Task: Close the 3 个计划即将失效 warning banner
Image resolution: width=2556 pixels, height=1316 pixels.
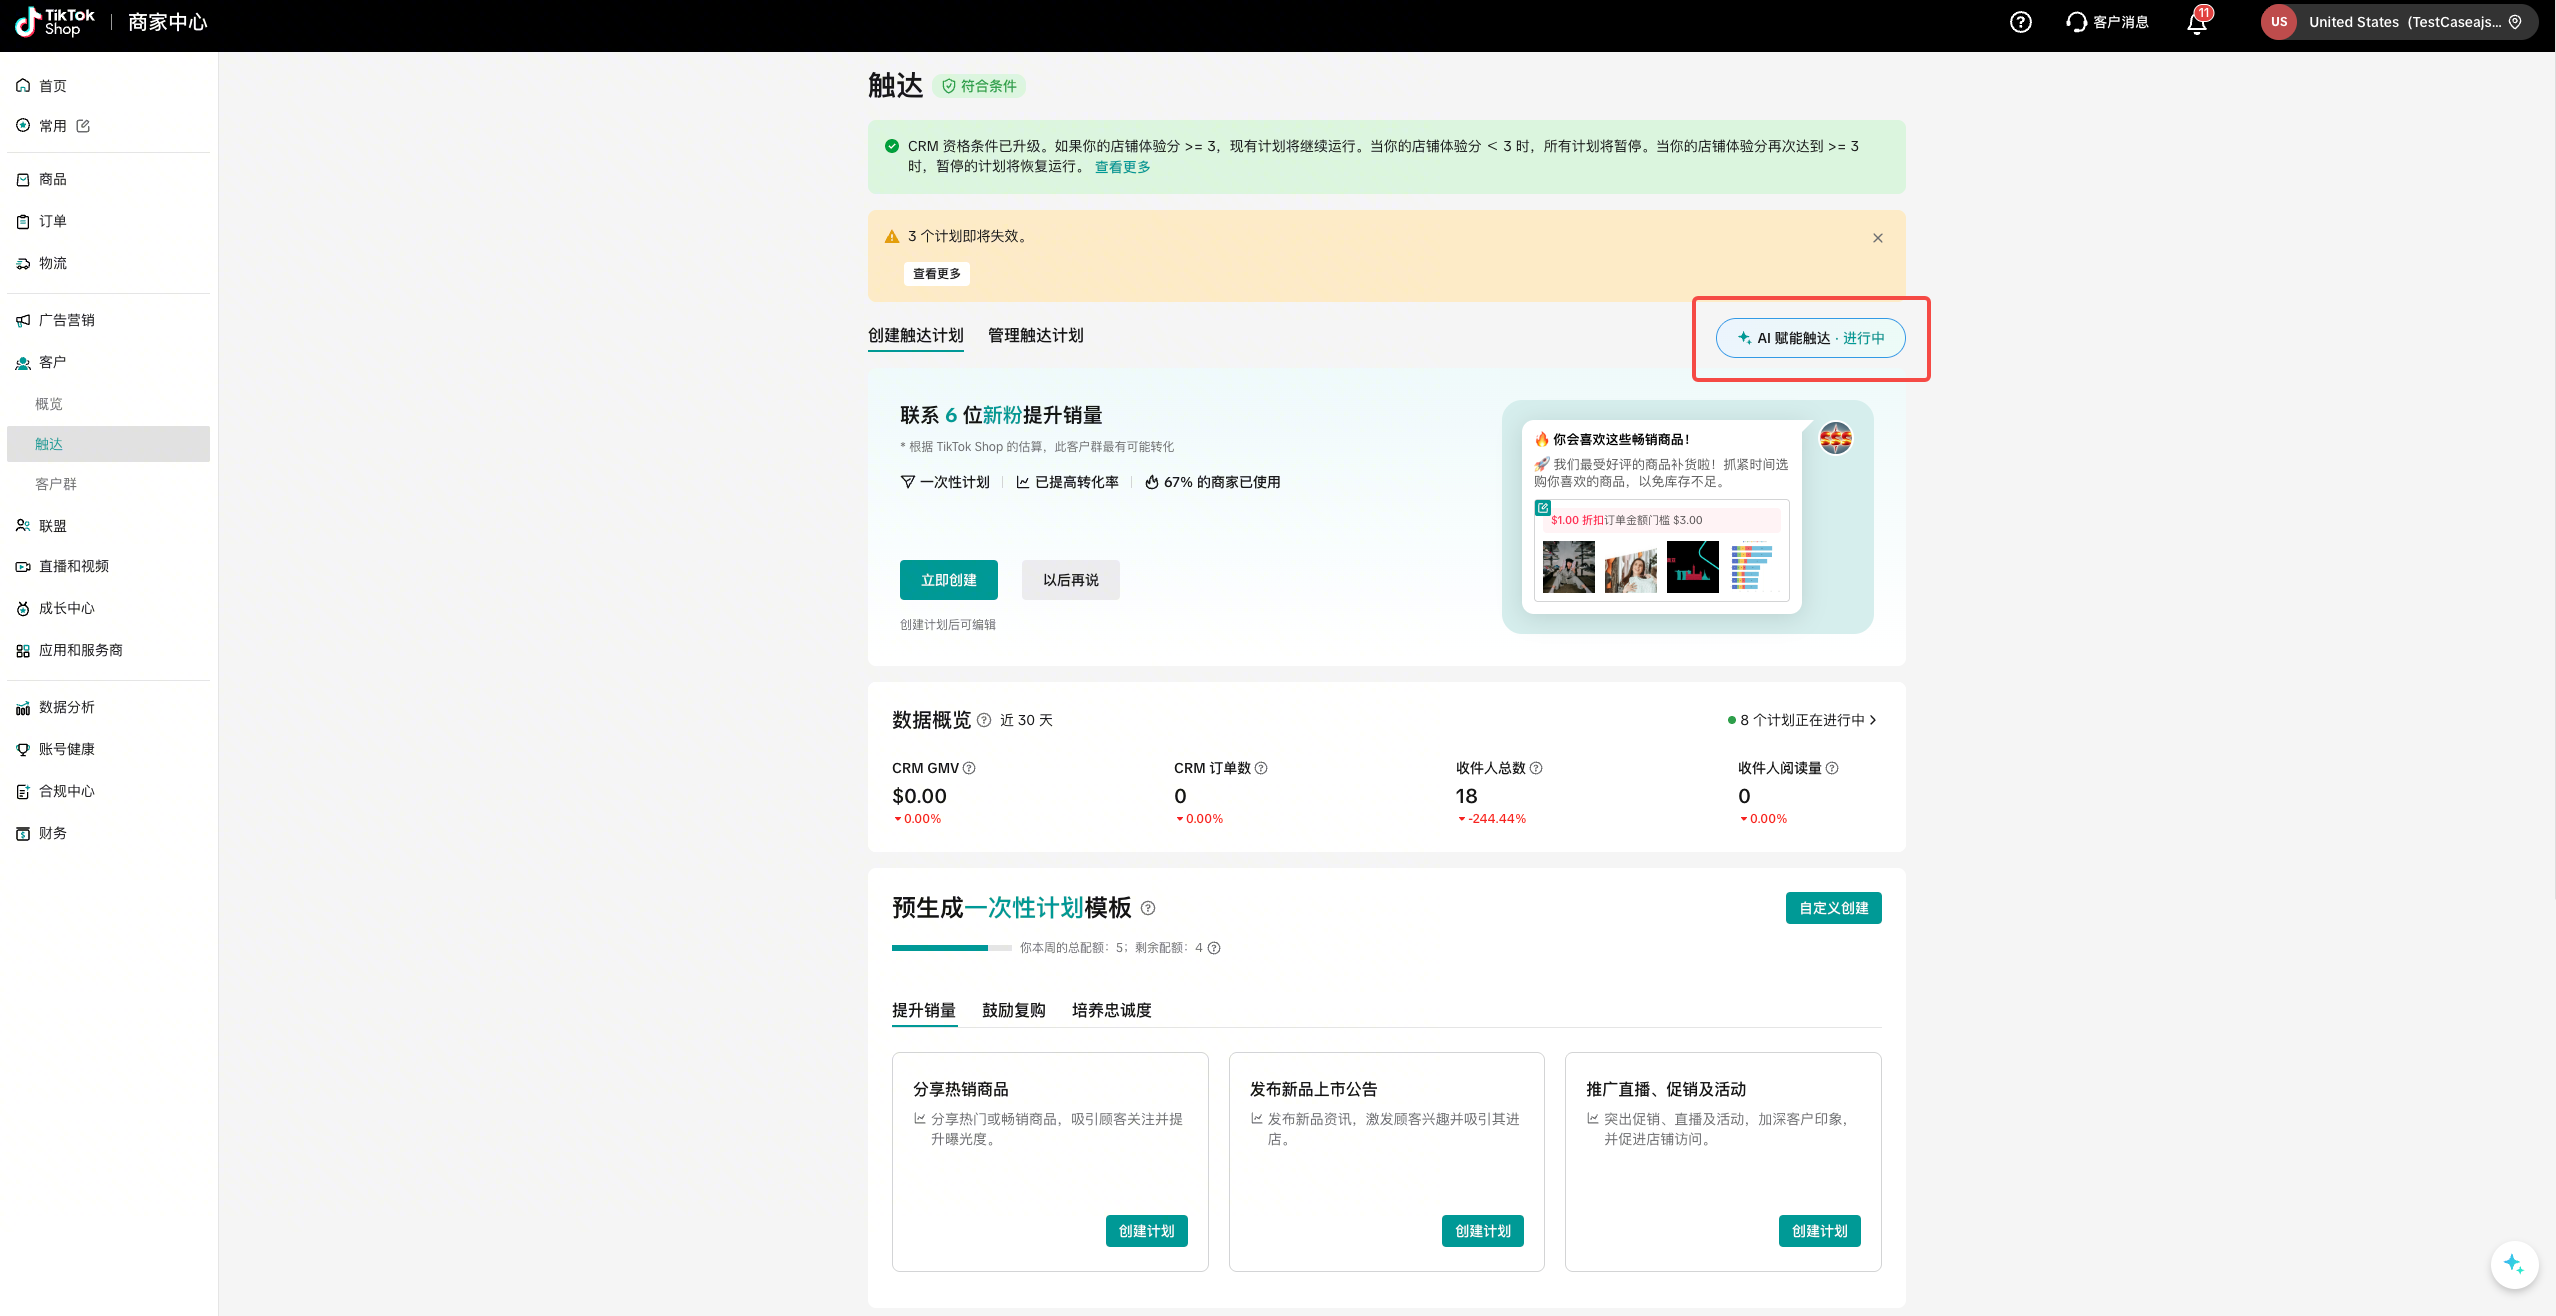Action: coord(1877,238)
